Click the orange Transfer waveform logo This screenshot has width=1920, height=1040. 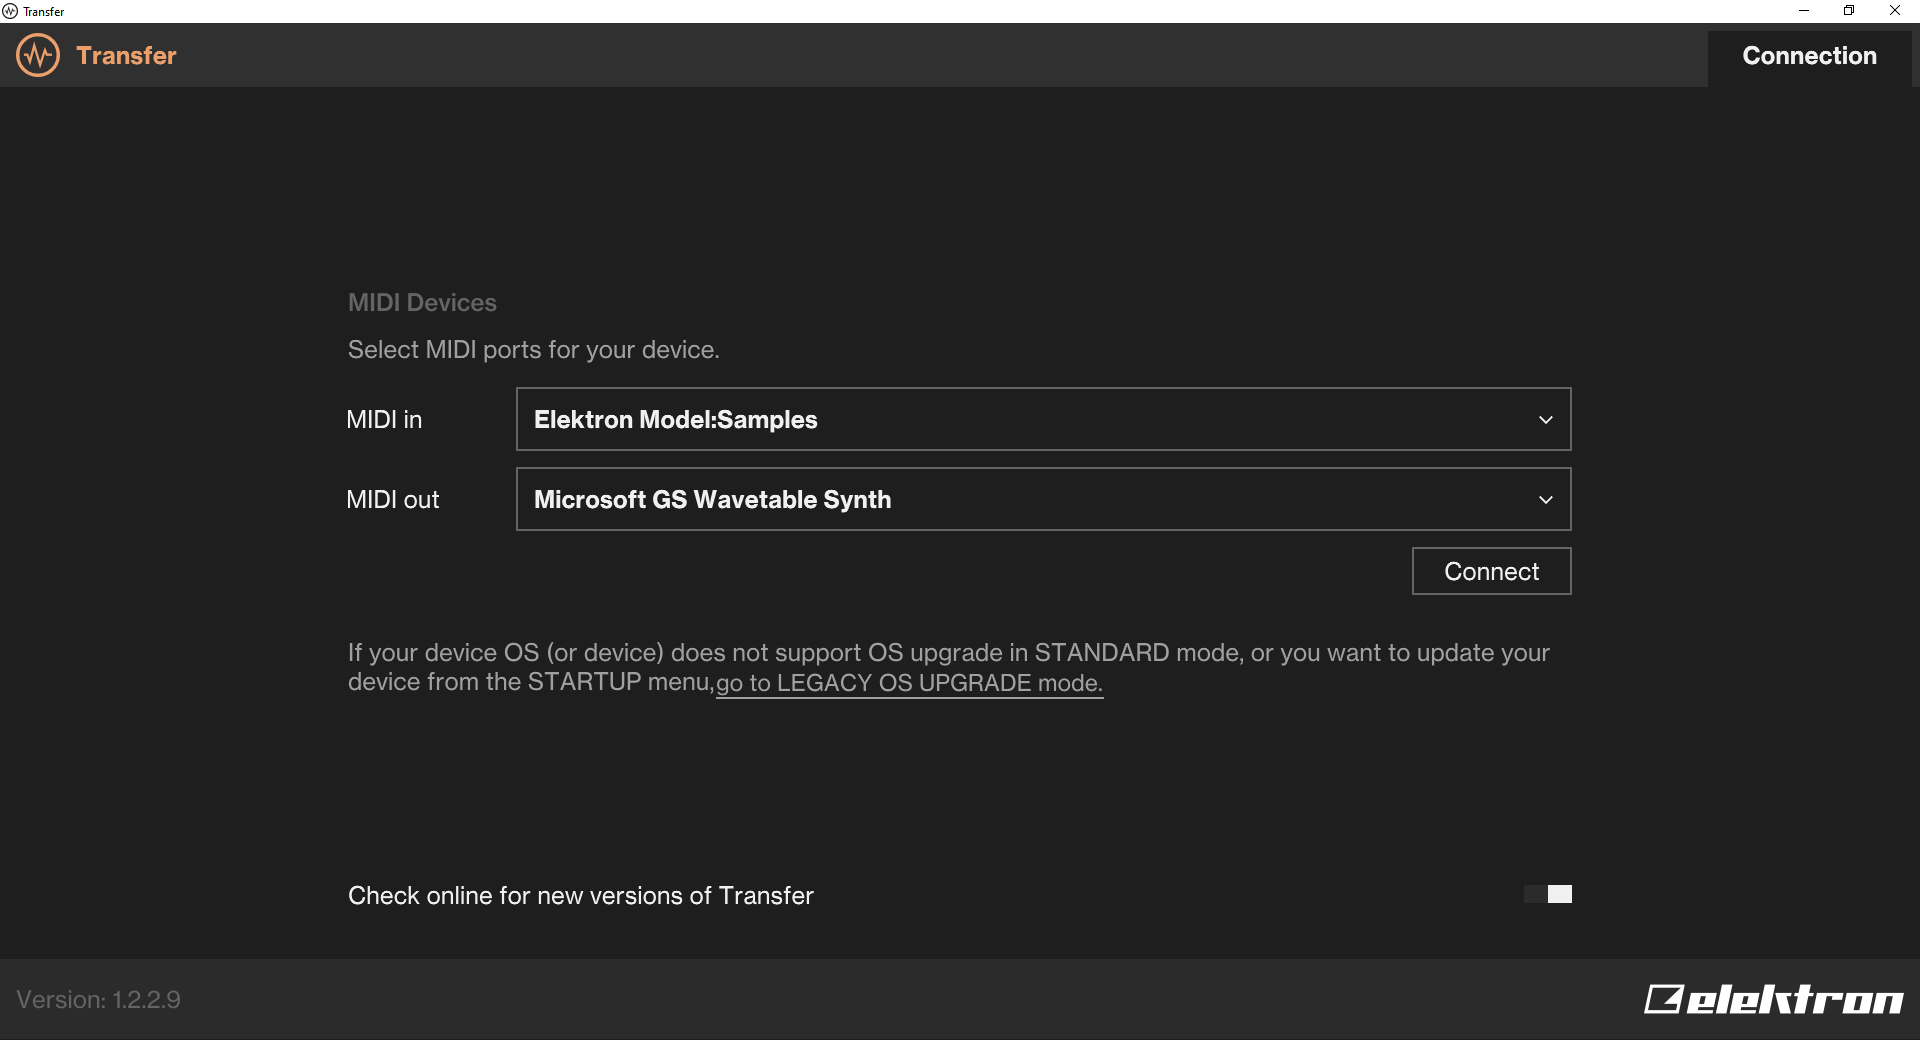(x=38, y=55)
